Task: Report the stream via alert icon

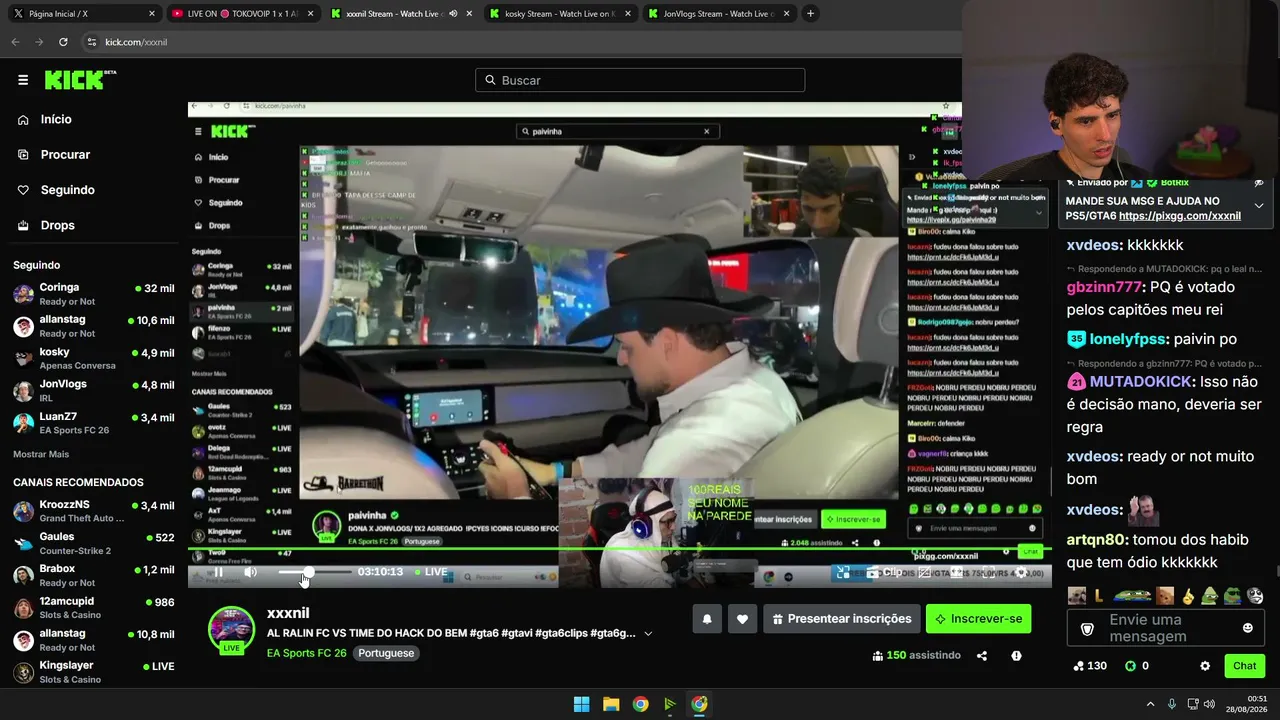Action: click(x=1016, y=656)
